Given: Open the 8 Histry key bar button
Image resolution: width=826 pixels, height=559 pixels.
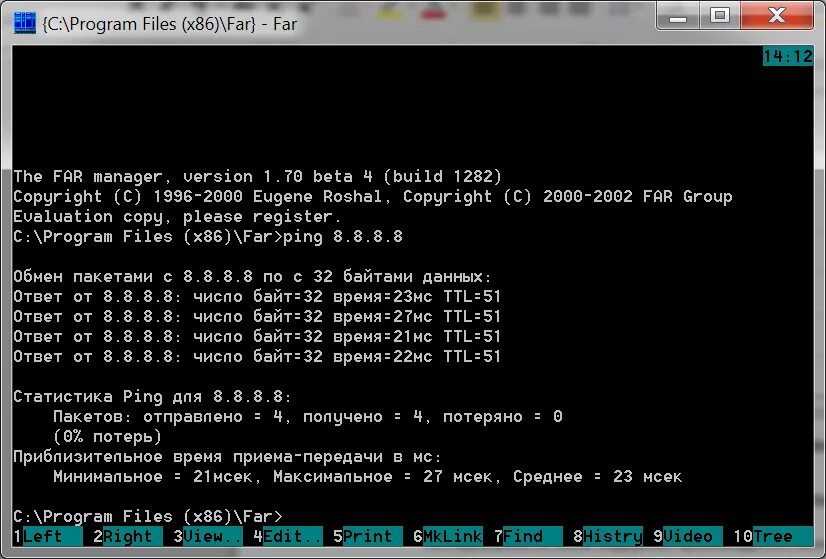Looking at the screenshot, I should [608, 536].
